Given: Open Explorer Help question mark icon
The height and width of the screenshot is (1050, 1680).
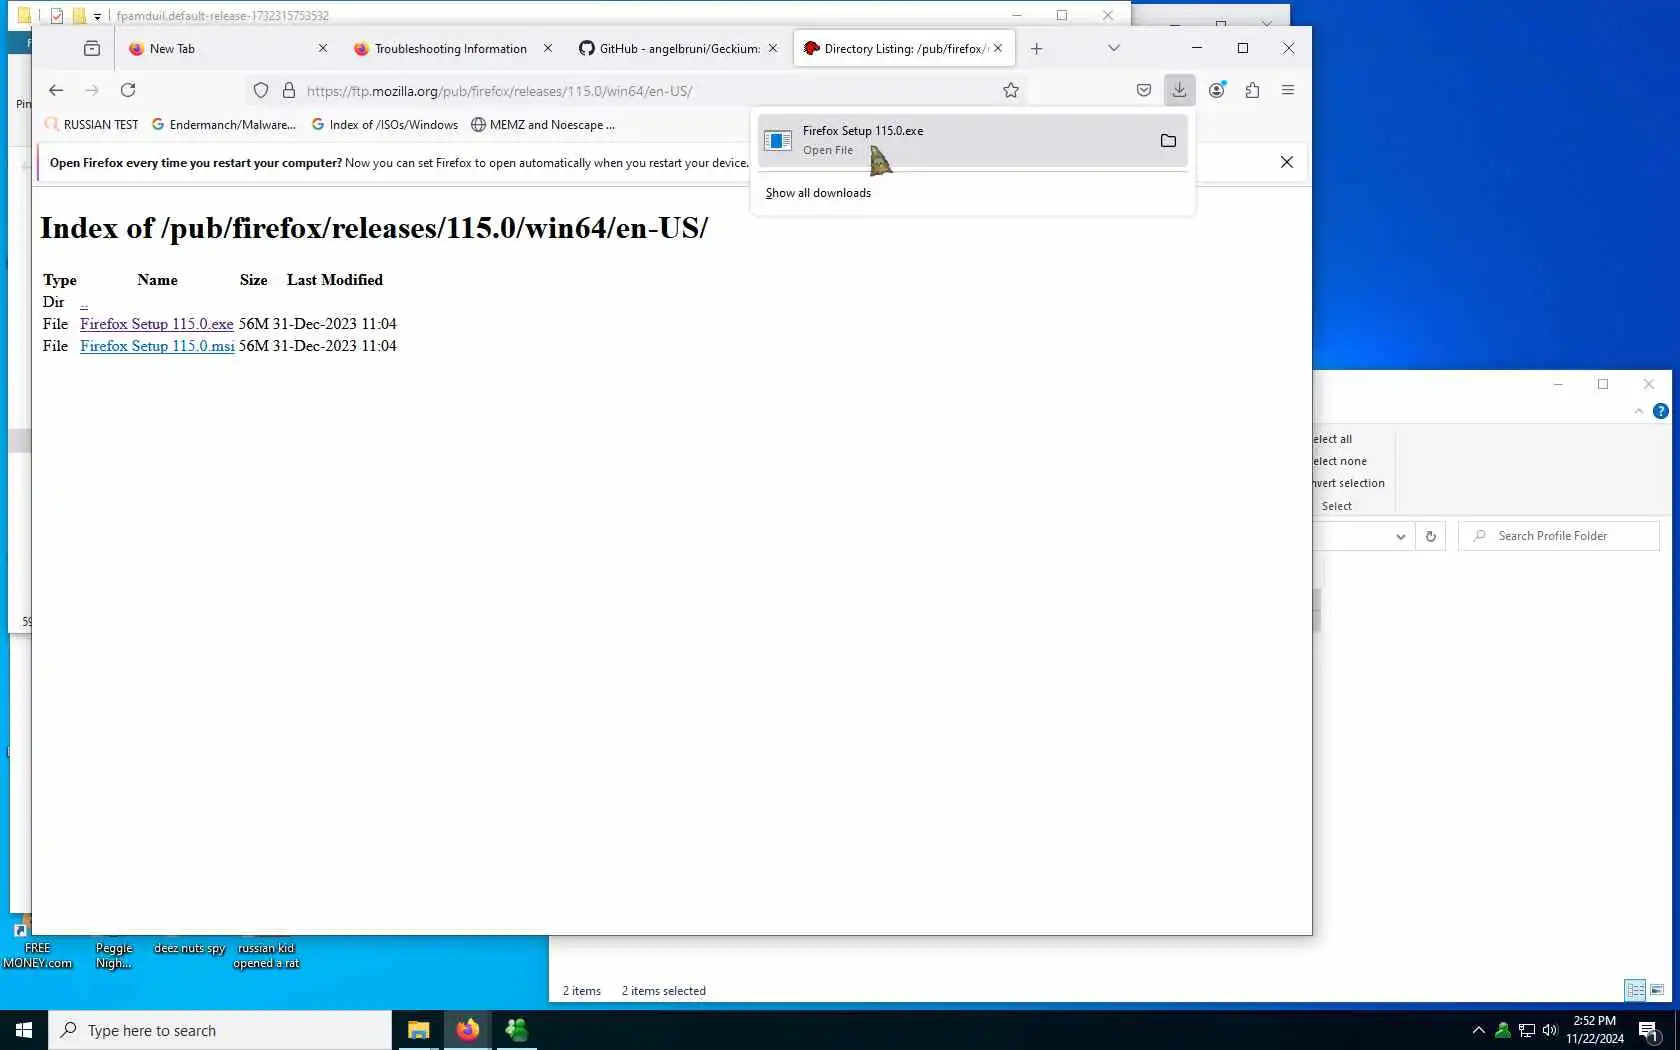Looking at the screenshot, I should pyautogui.click(x=1661, y=411).
